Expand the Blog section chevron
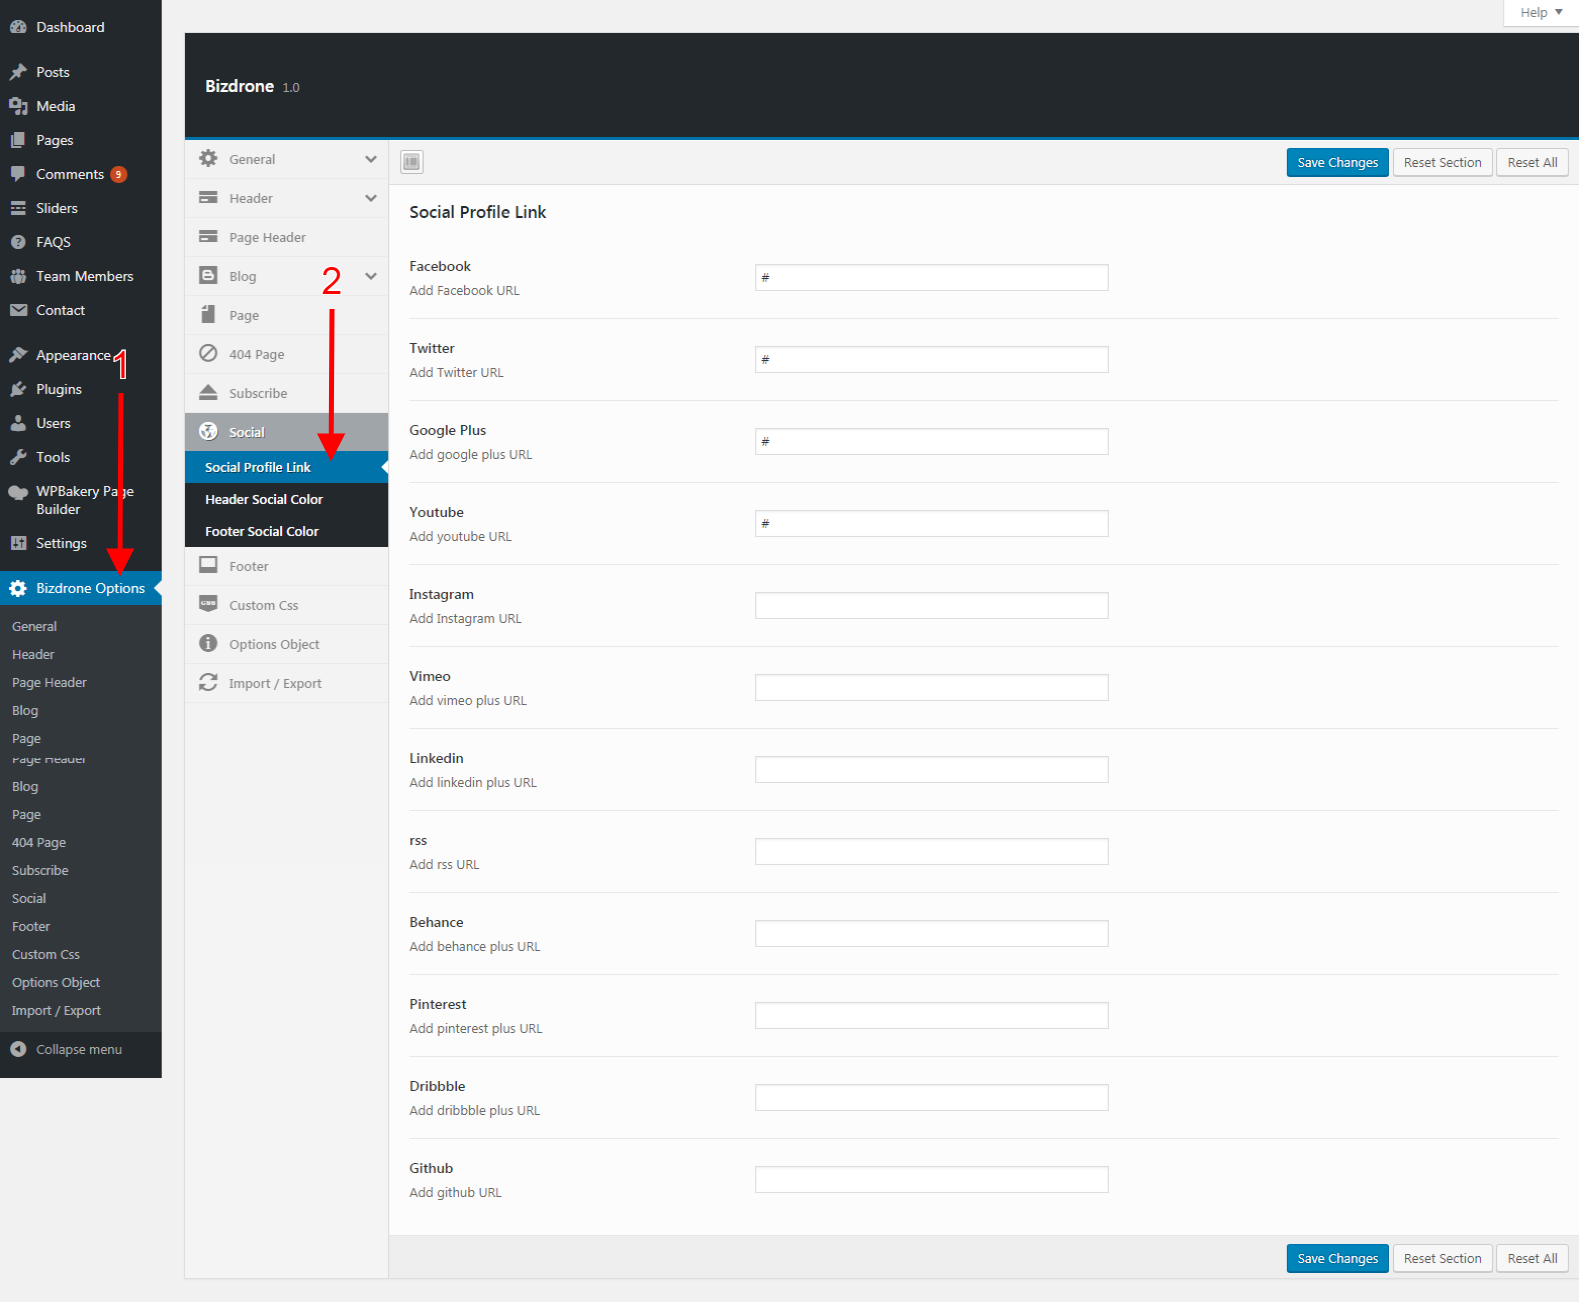This screenshot has height=1302, width=1579. [371, 276]
